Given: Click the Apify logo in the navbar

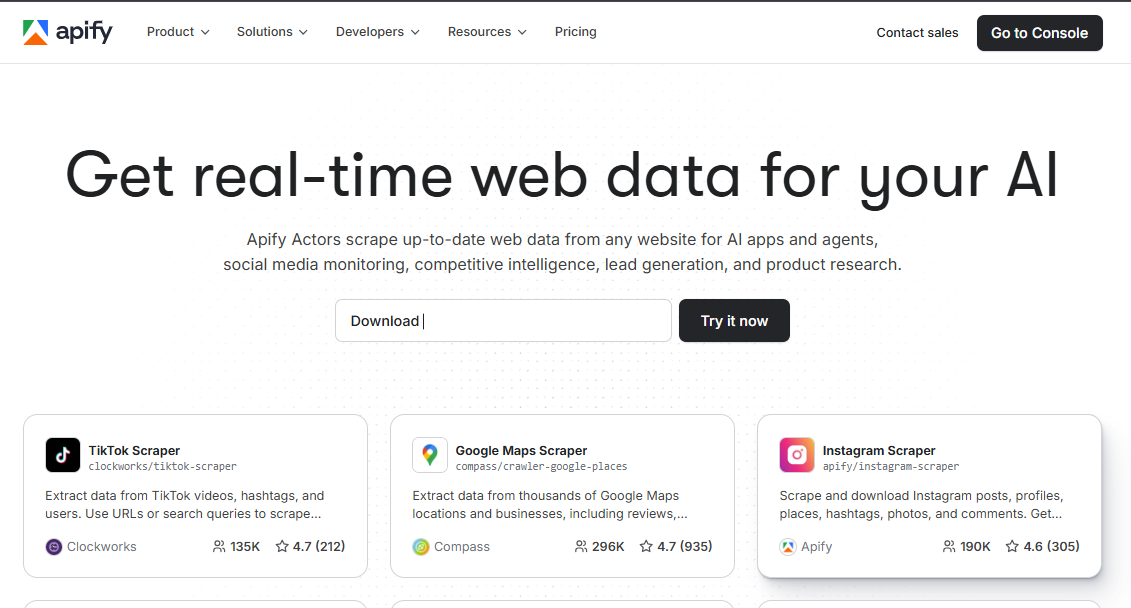Looking at the screenshot, I should [68, 31].
